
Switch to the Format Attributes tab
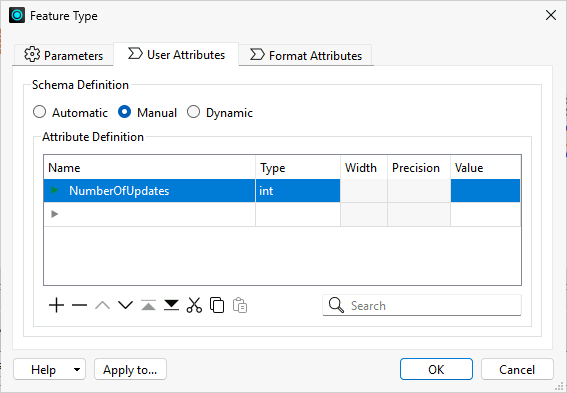(x=306, y=55)
